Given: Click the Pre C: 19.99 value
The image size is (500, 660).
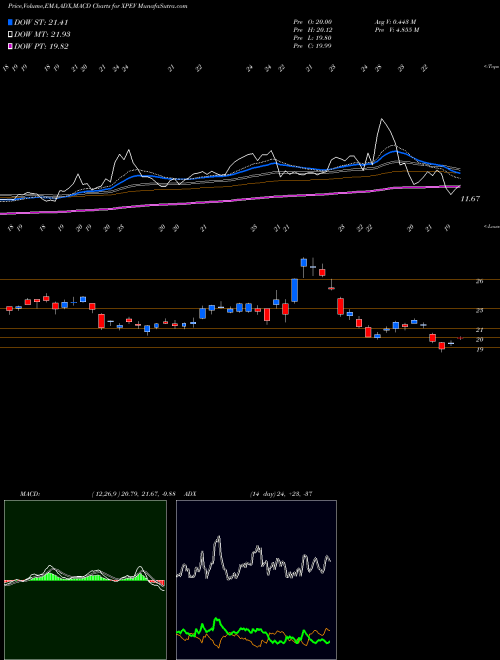Looking at the screenshot, I should tap(312, 46).
